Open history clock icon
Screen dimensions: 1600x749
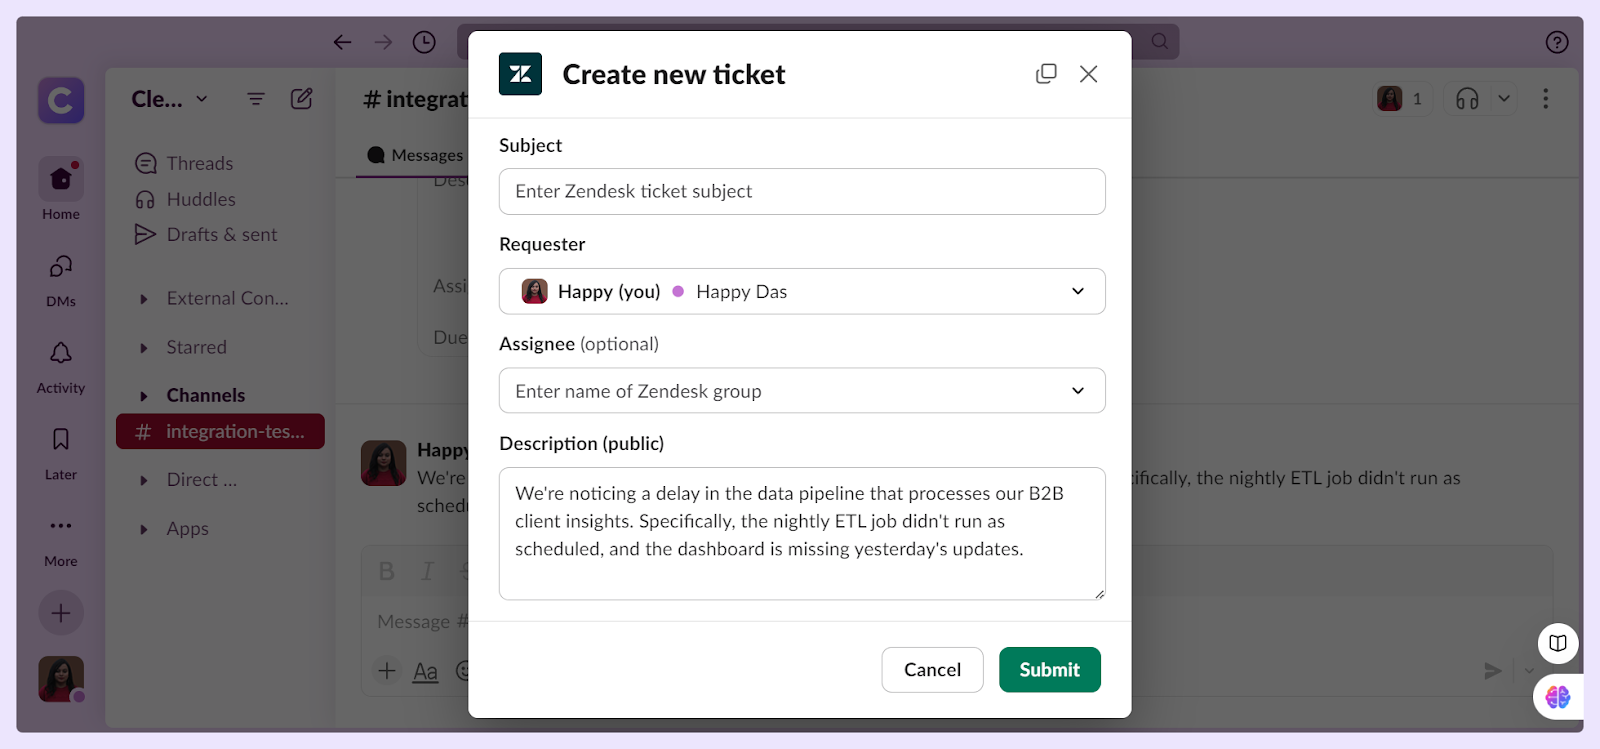(x=424, y=42)
